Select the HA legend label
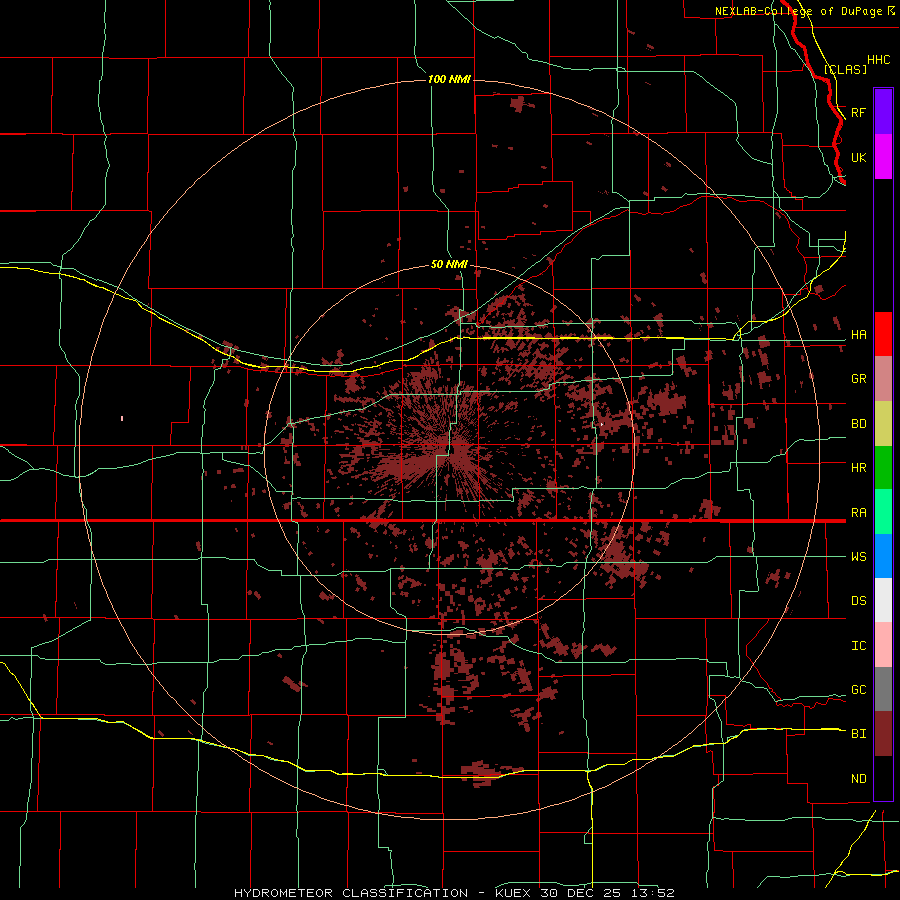 (x=858, y=334)
